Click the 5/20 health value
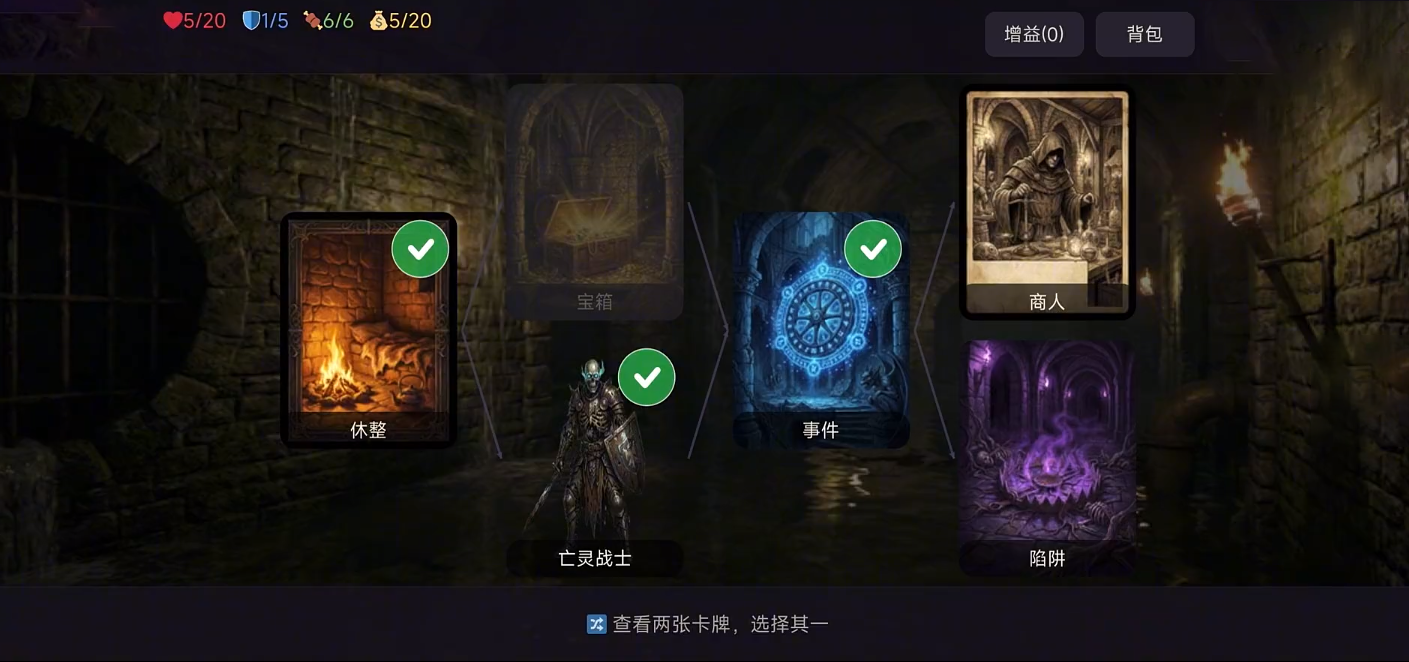This screenshot has height=662, width=1409. point(205,21)
